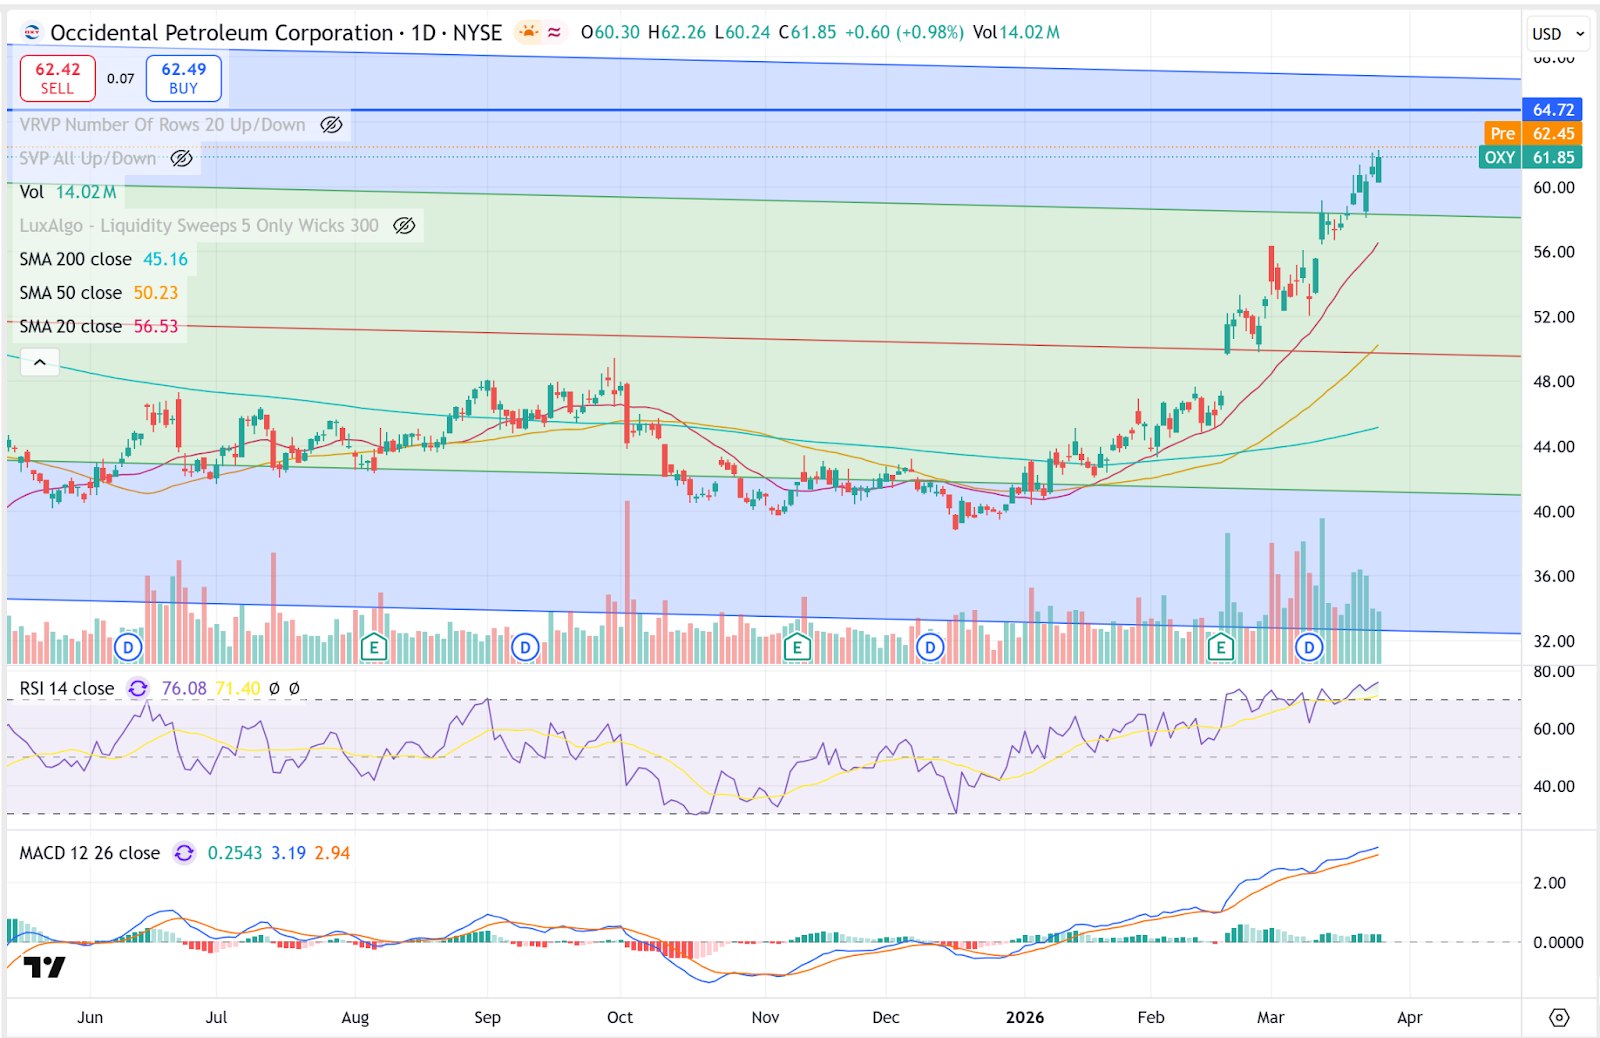Click the 62.42 SELL button
The height and width of the screenshot is (1038, 1600).
pyautogui.click(x=58, y=78)
